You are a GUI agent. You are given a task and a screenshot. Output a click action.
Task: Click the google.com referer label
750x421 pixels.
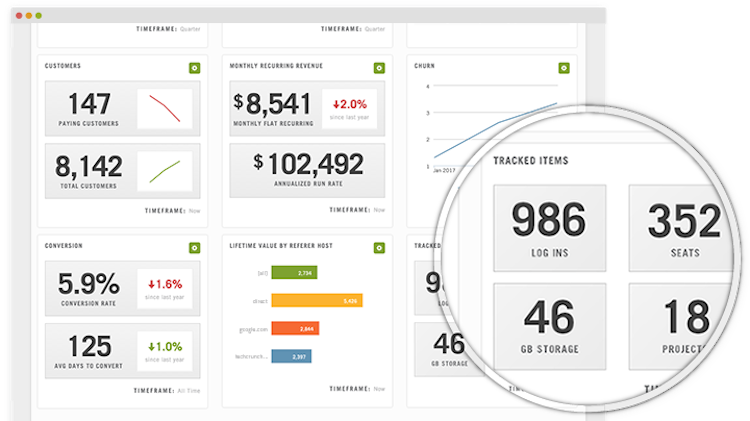(253, 329)
